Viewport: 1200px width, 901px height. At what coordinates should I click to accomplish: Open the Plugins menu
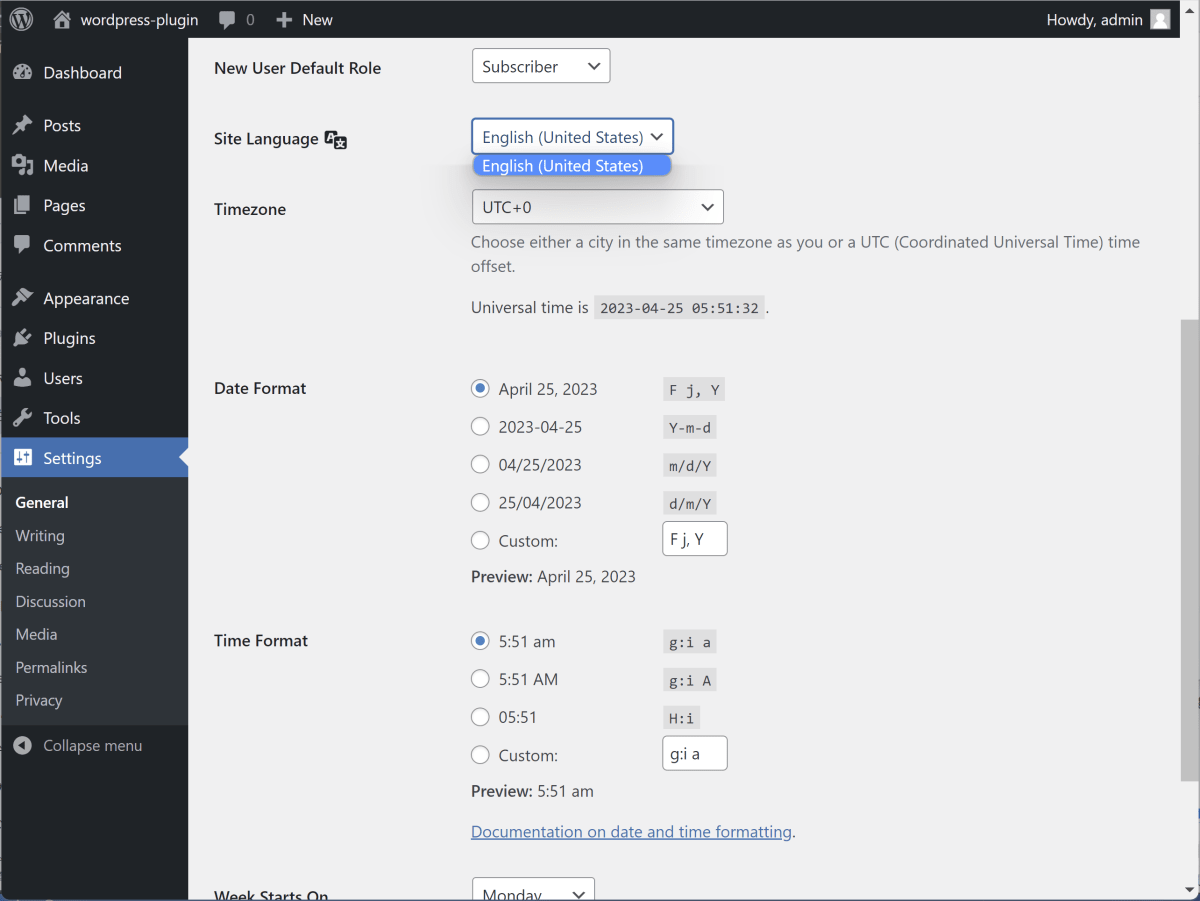94,338
